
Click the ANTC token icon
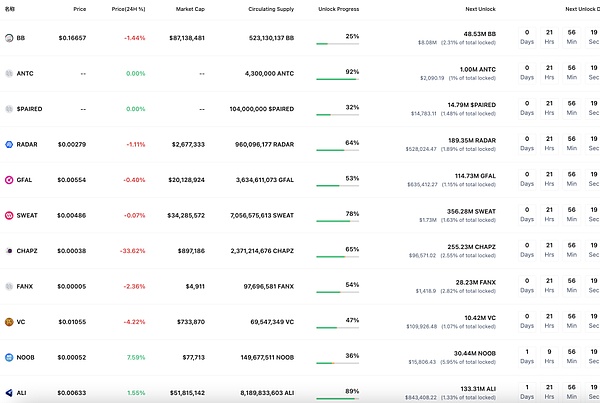pos(8,74)
